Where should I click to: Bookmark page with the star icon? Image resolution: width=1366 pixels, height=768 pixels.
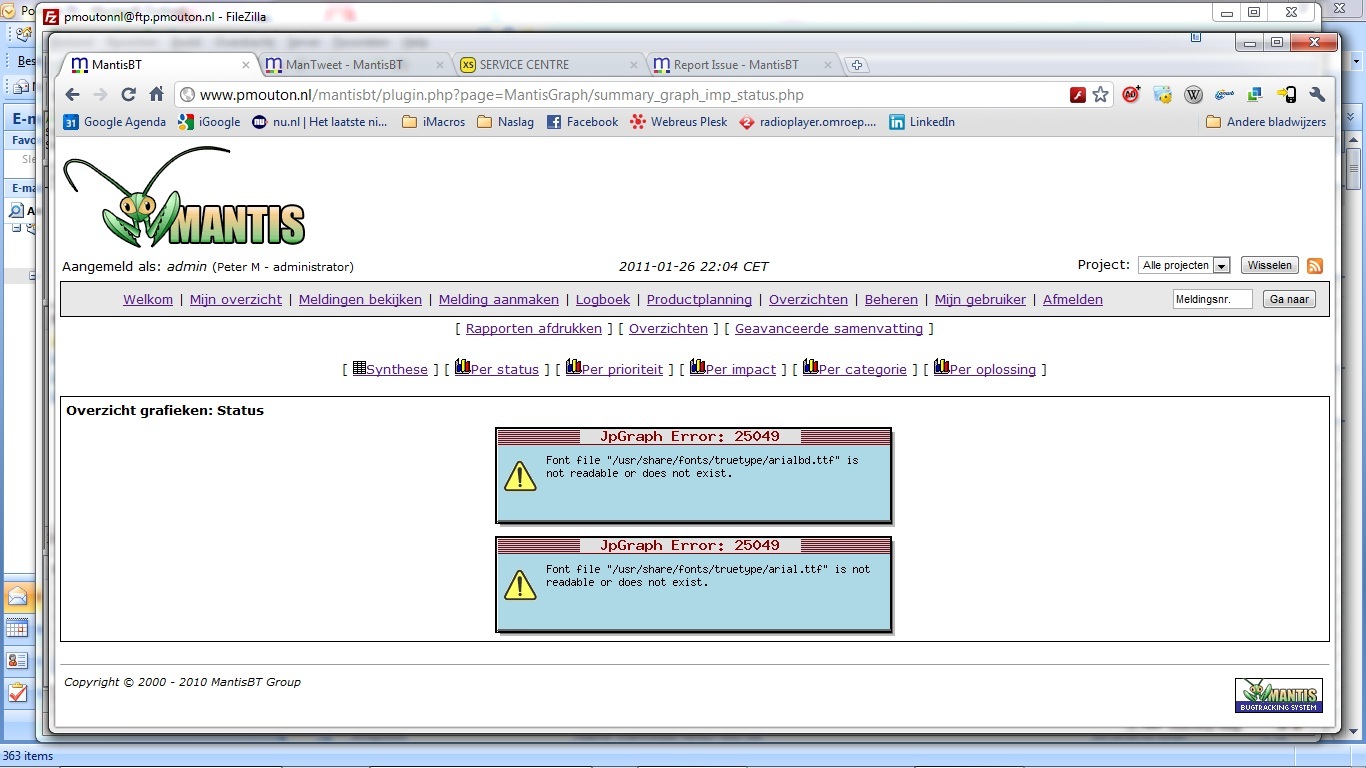[x=1101, y=95]
